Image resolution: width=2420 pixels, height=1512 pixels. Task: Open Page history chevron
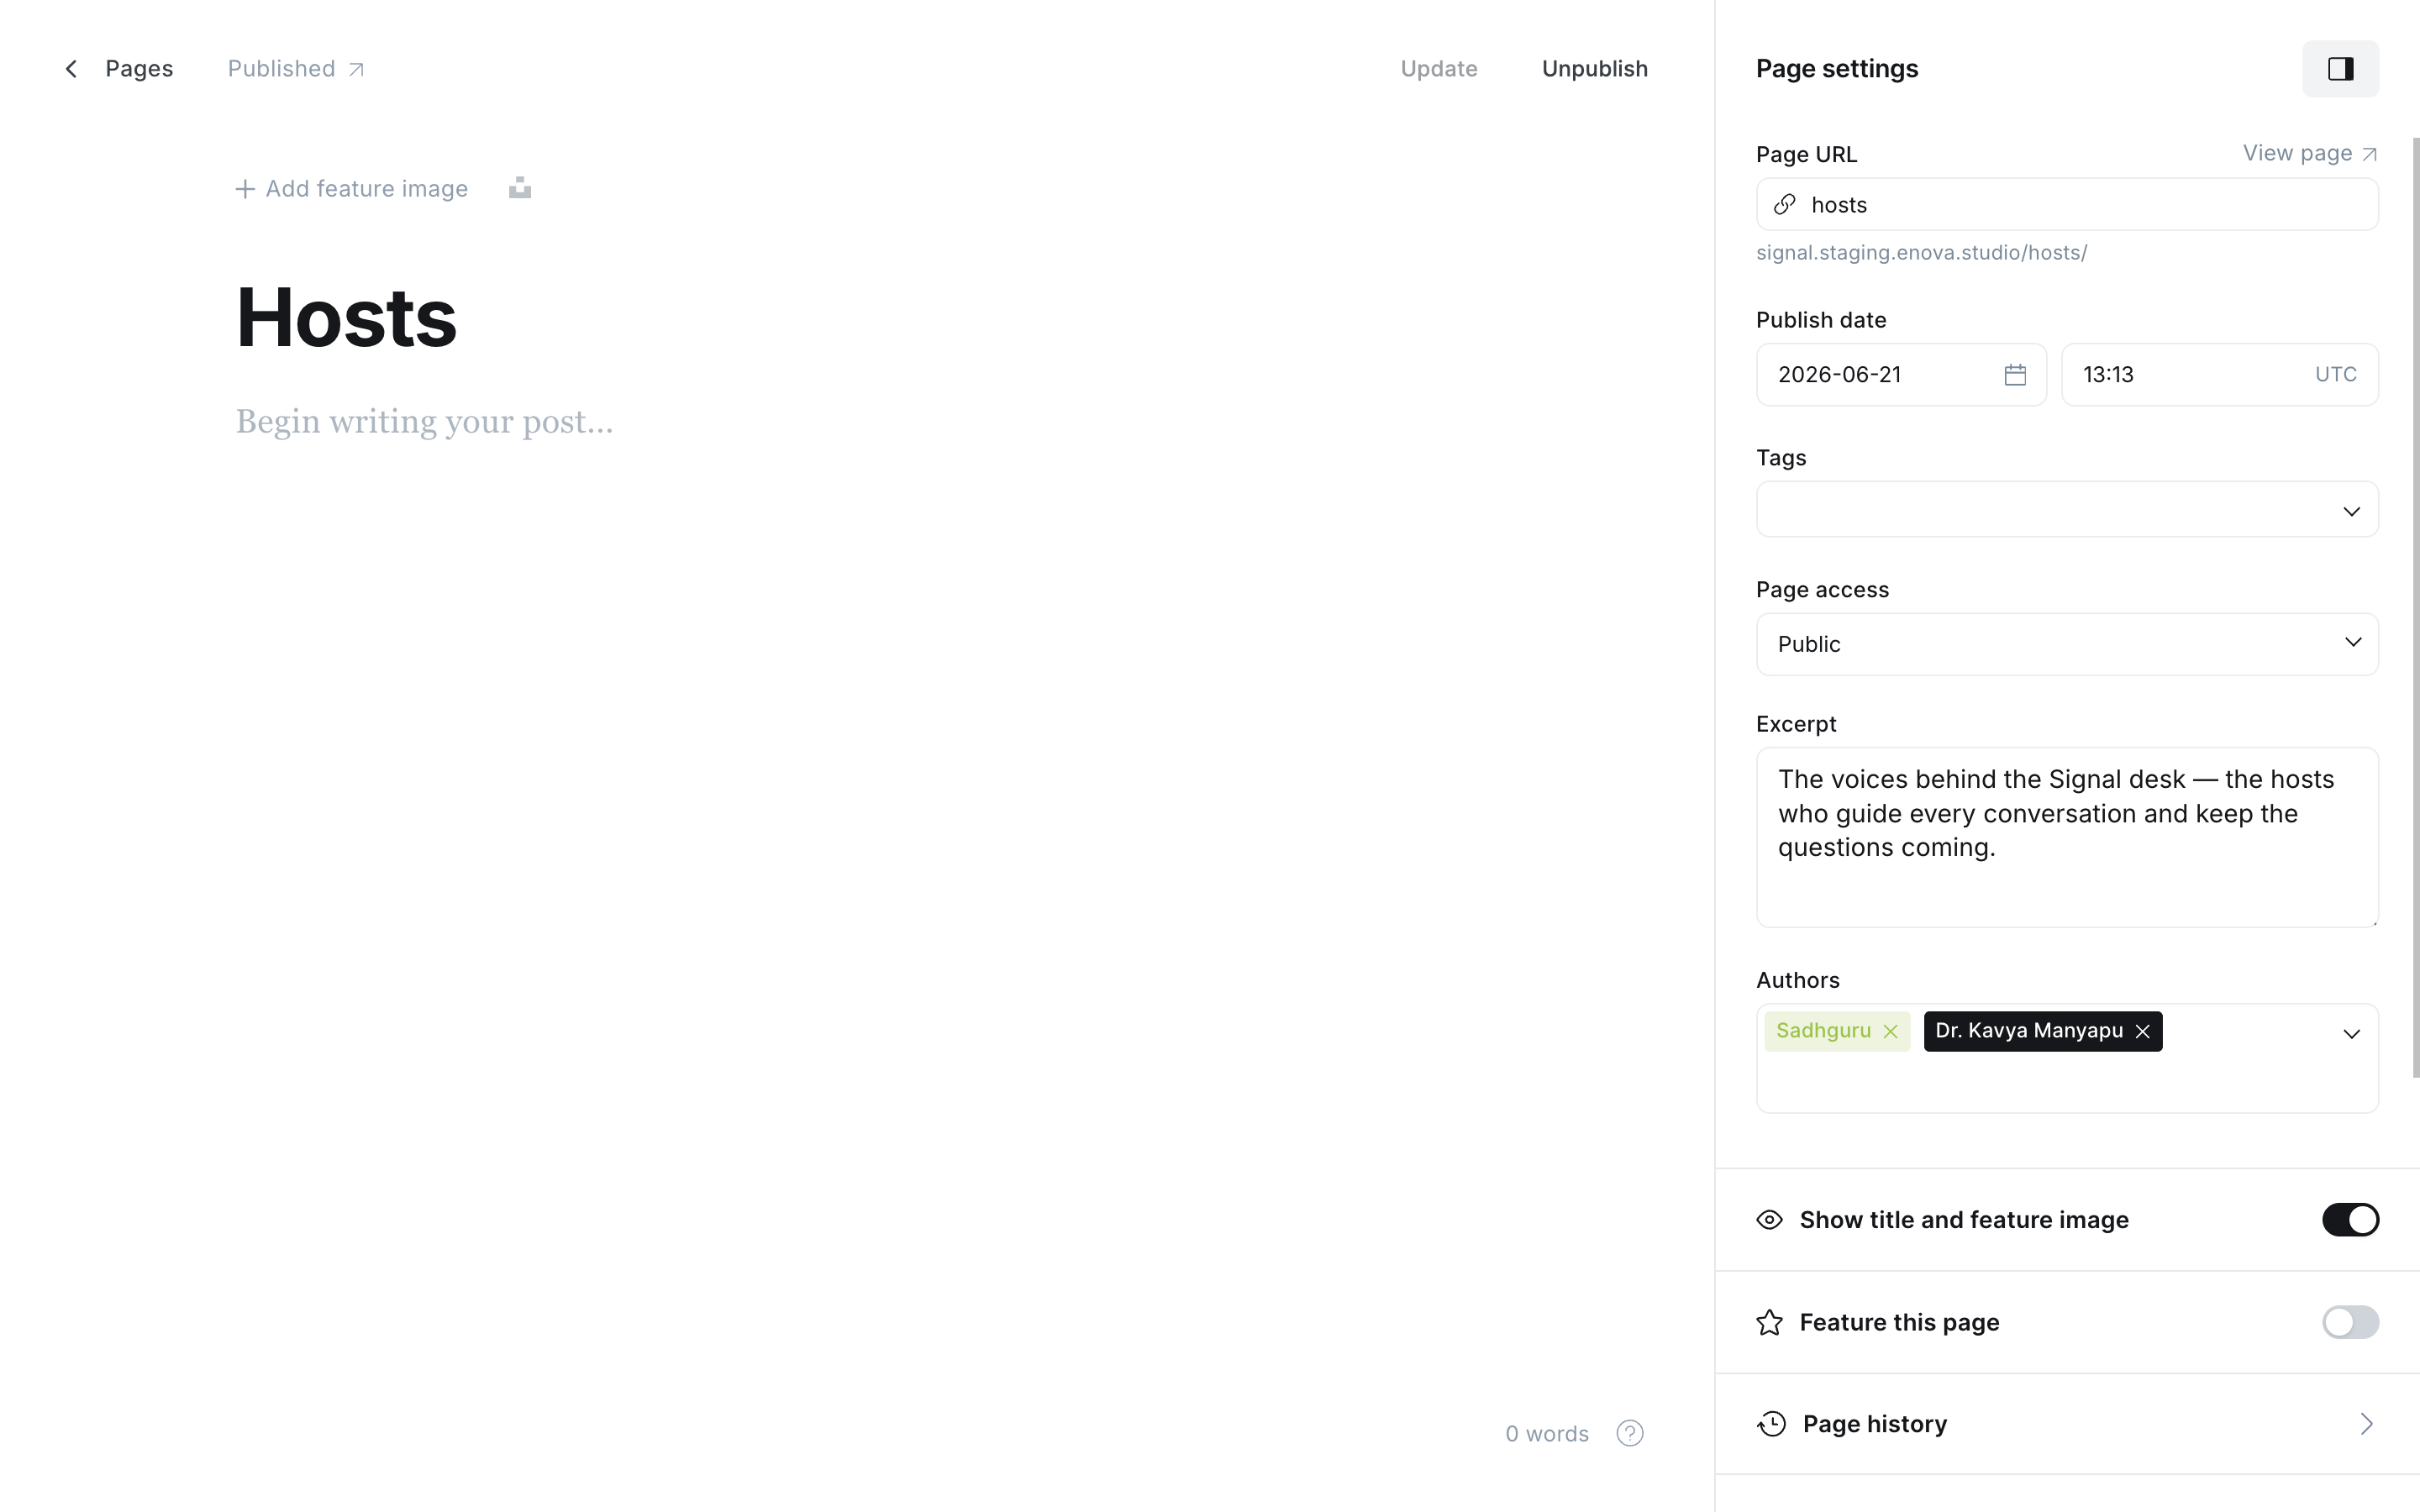tap(2366, 1424)
